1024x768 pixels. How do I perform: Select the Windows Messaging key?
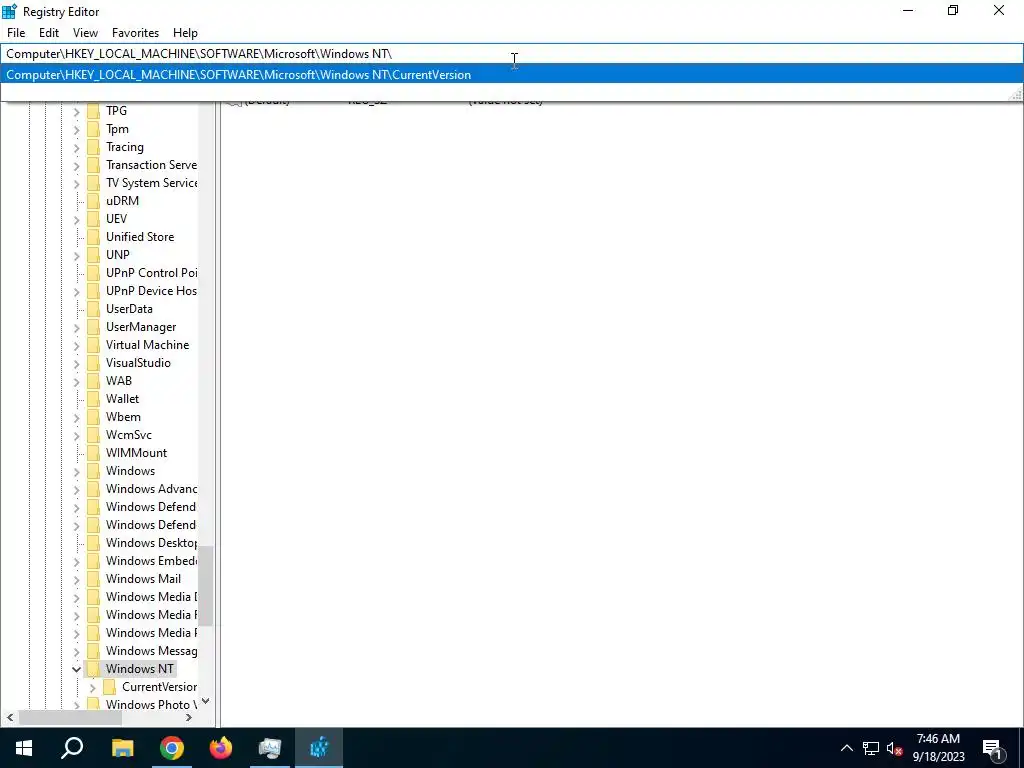[x=152, y=650]
